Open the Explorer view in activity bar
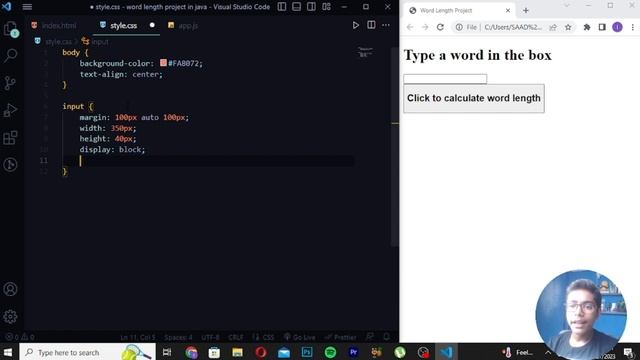Image resolution: width=640 pixels, height=360 pixels. (11, 29)
